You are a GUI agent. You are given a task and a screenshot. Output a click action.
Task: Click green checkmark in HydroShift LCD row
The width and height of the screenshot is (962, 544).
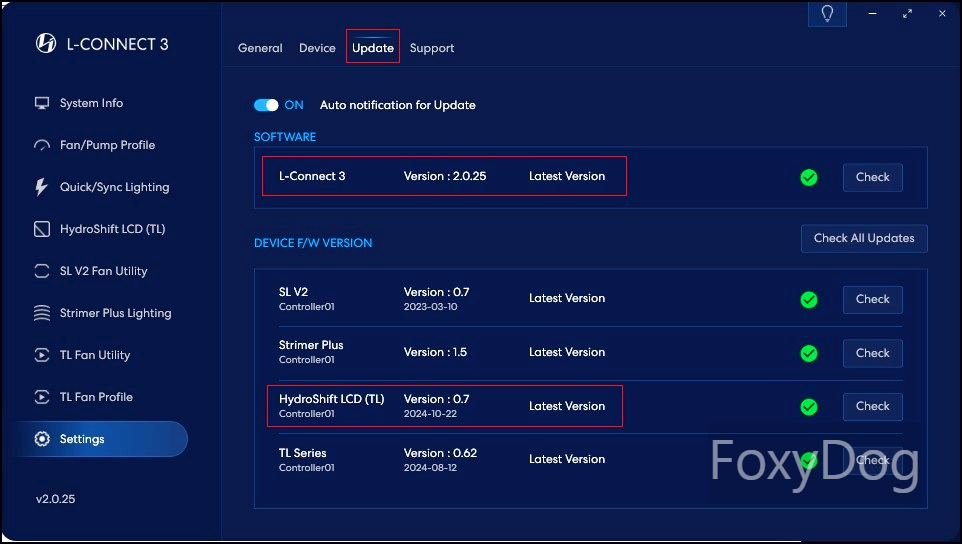point(809,407)
